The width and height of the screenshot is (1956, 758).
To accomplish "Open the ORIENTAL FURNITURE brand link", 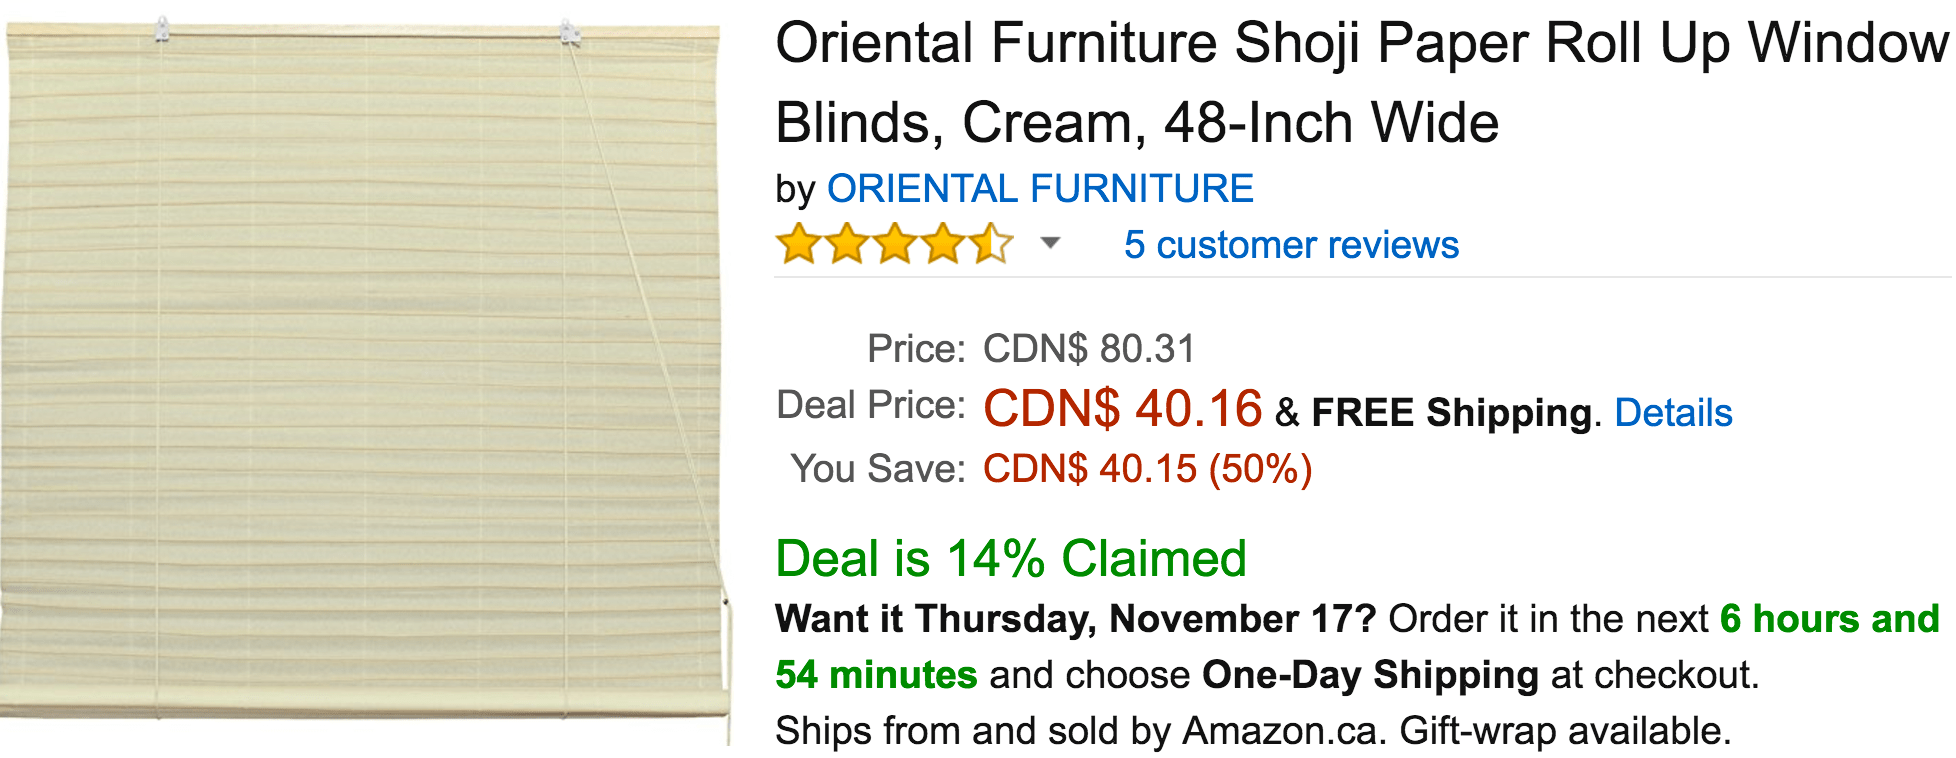I will (x=1040, y=189).
